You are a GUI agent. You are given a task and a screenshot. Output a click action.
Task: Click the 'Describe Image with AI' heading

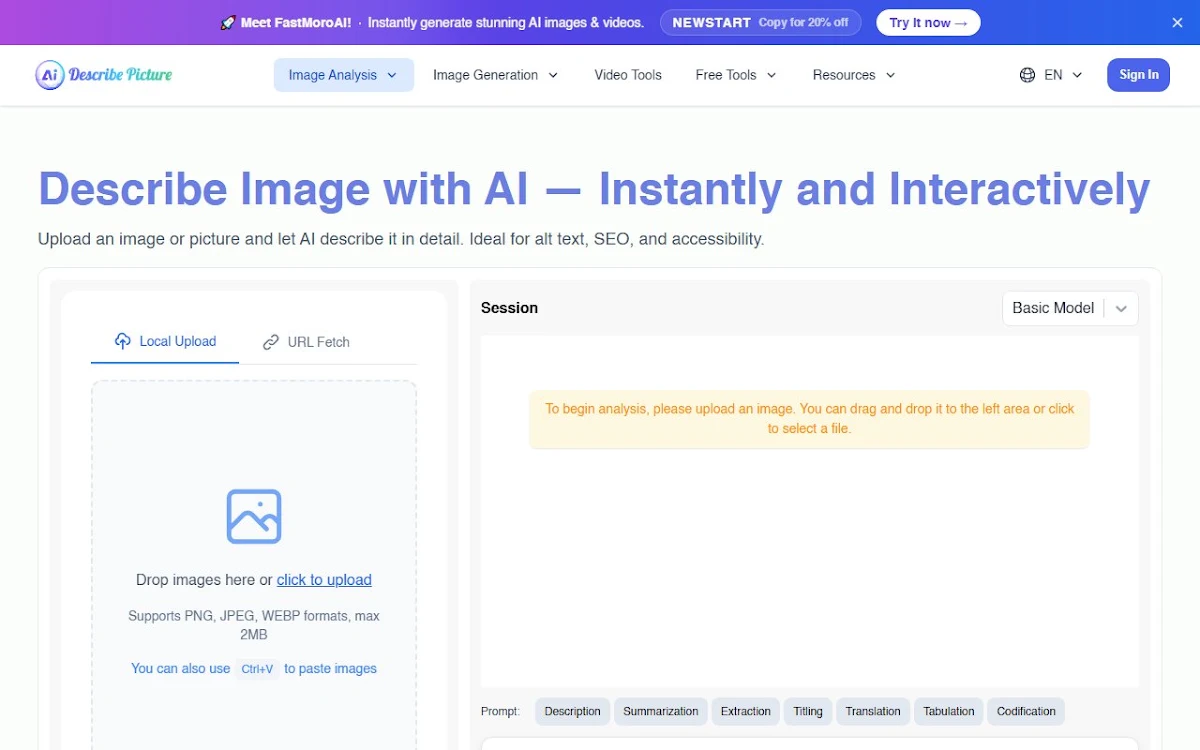[594, 190]
